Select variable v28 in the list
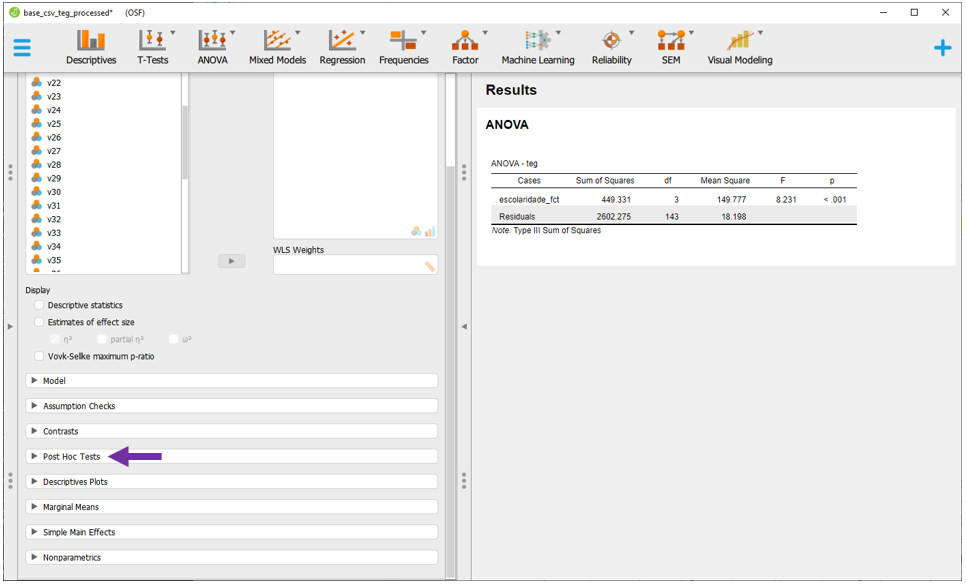Image resolution: width=966 pixels, height=584 pixels. click(x=54, y=164)
